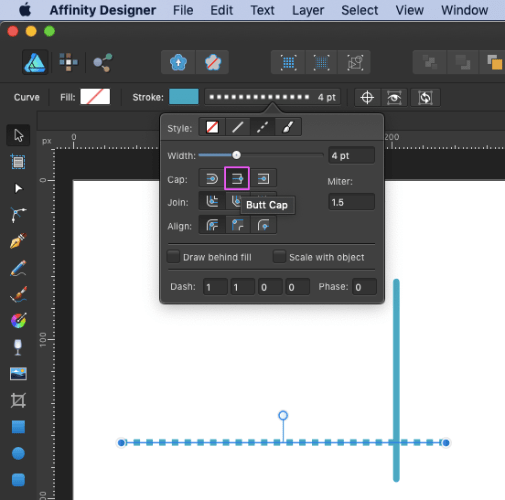
Task: Select the Move tool arrow
Action: pyautogui.click(x=18, y=135)
